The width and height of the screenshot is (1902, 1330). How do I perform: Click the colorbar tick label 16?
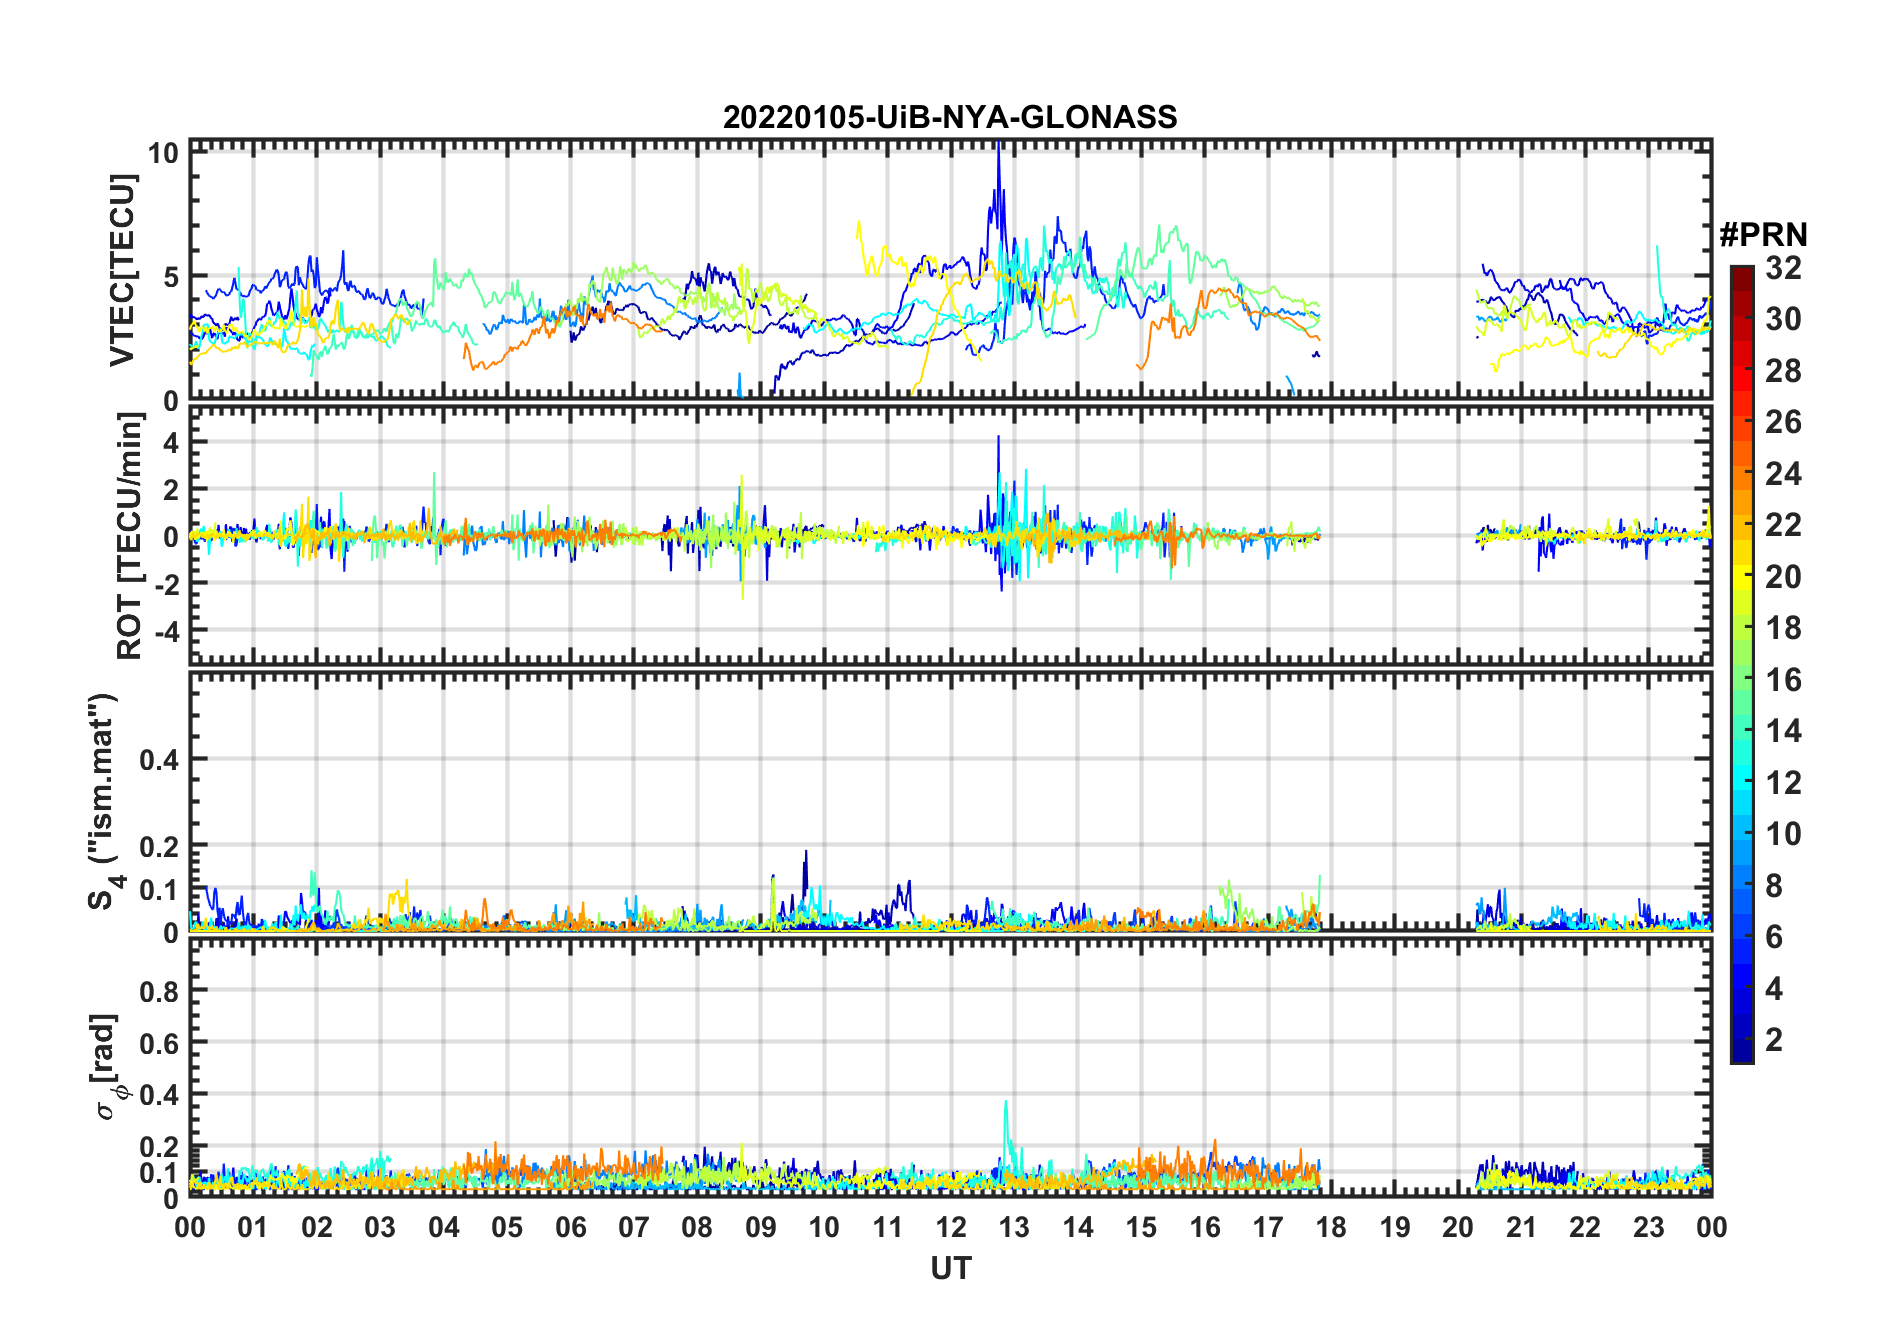click(x=1783, y=680)
